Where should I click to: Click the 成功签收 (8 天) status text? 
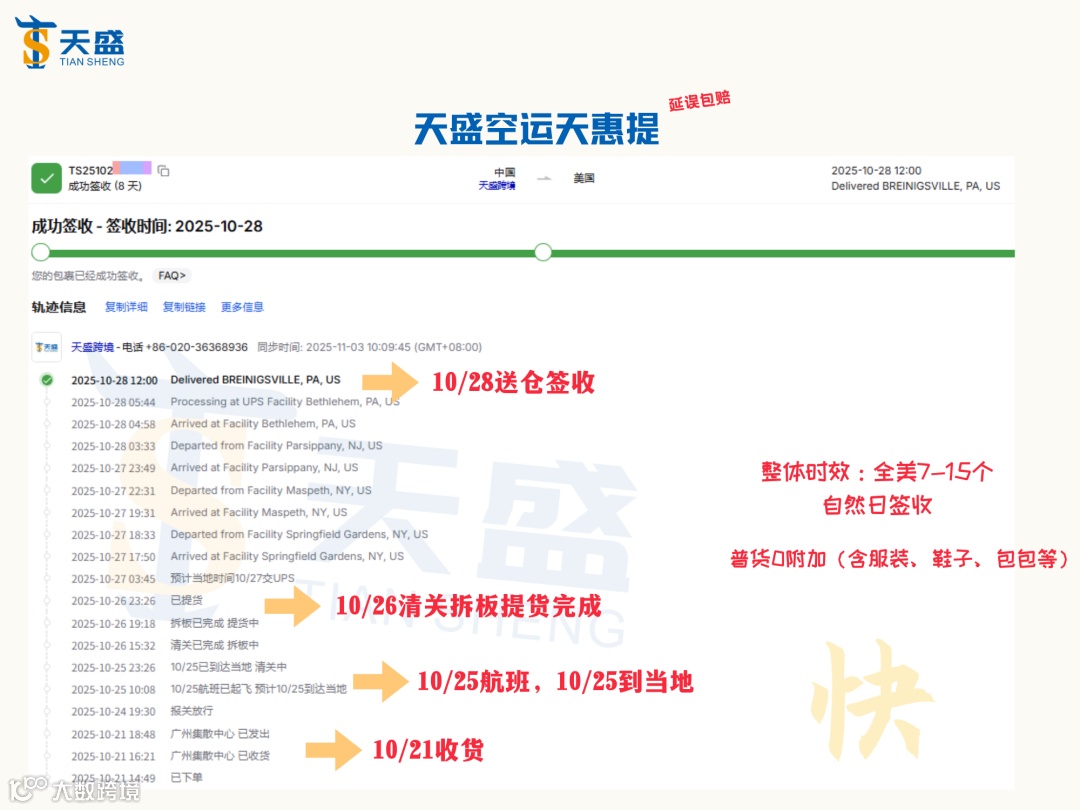click(105, 186)
